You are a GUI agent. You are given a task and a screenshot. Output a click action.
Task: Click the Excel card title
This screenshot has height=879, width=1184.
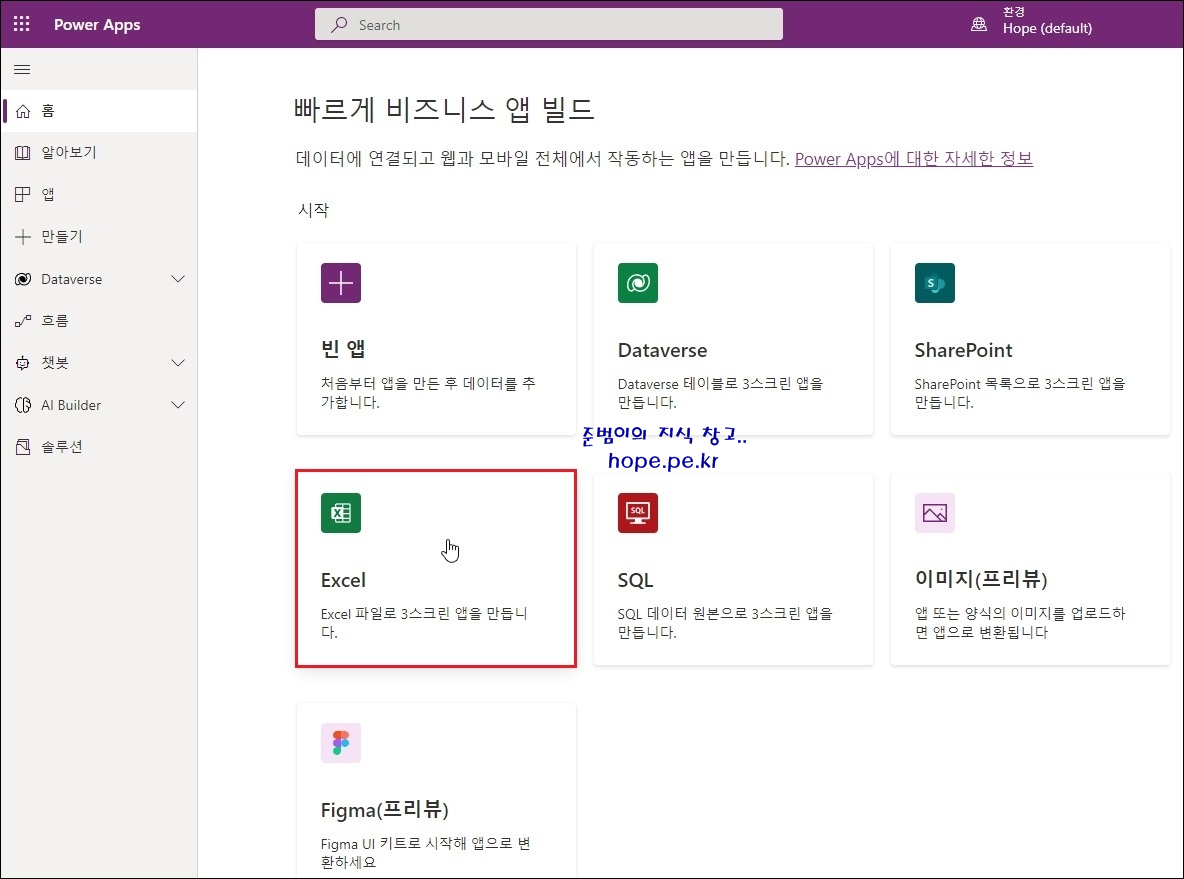coord(343,580)
